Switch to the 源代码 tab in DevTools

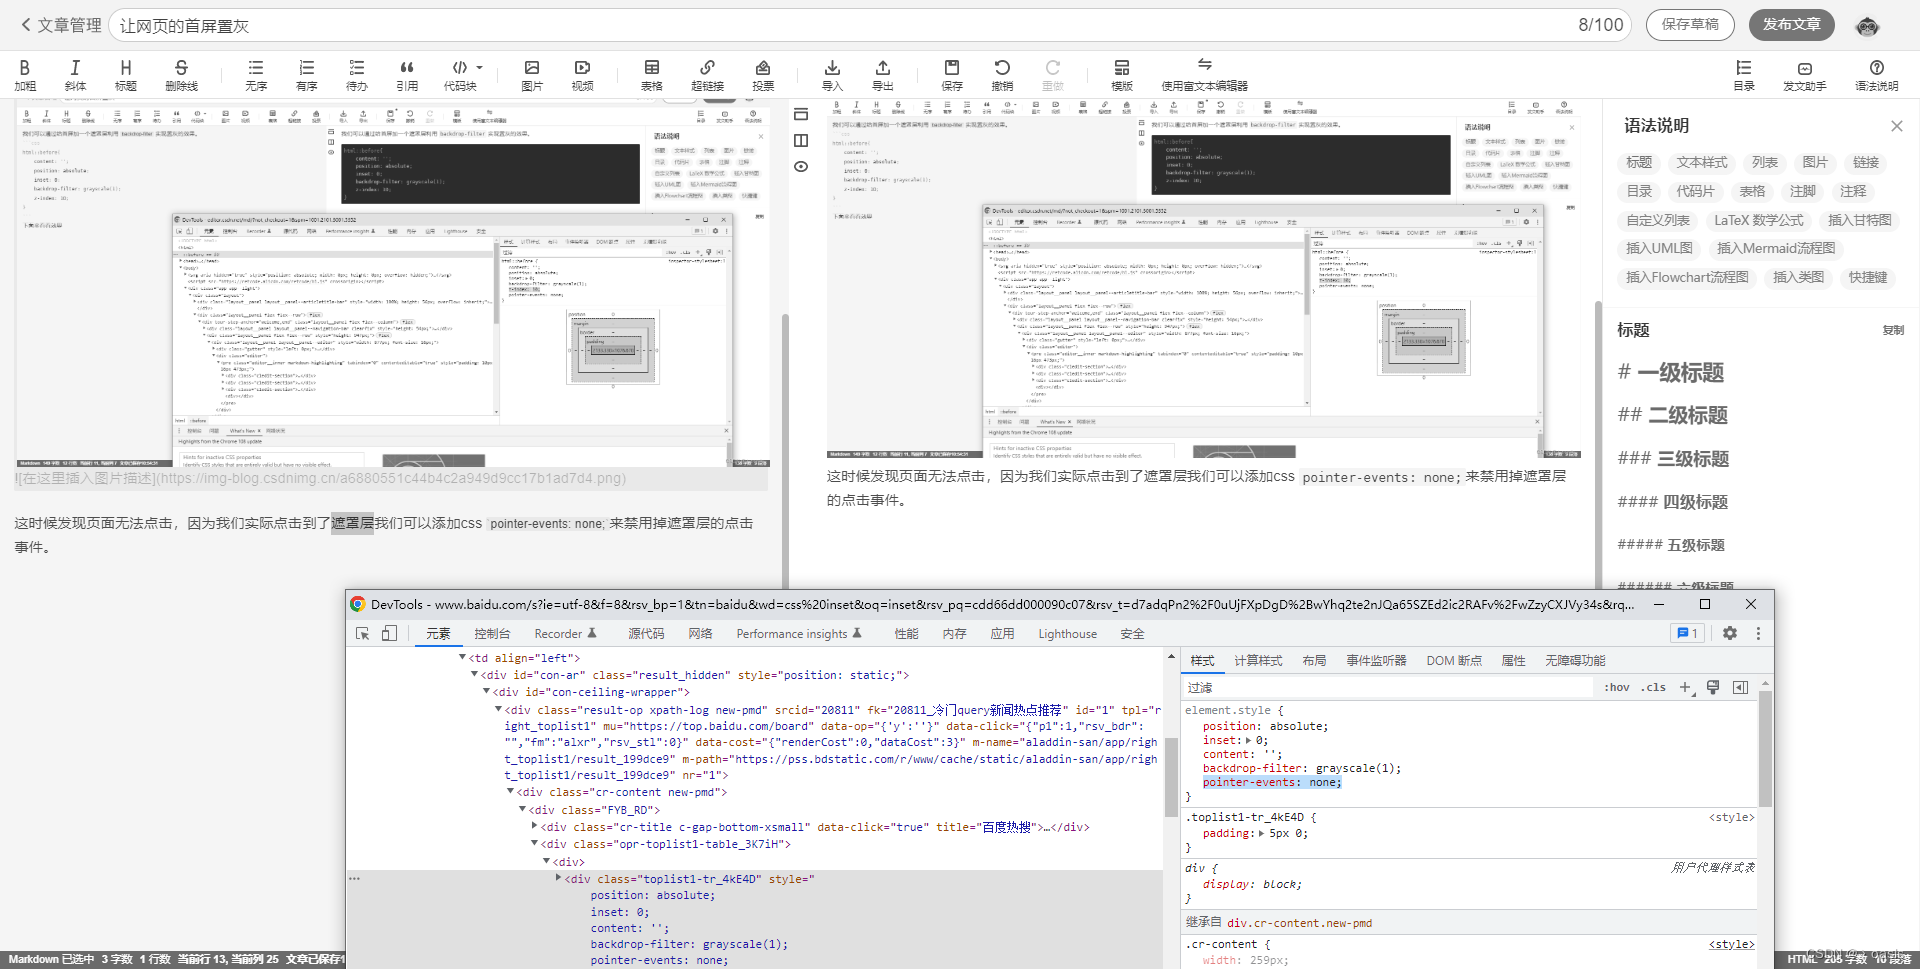[646, 634]
